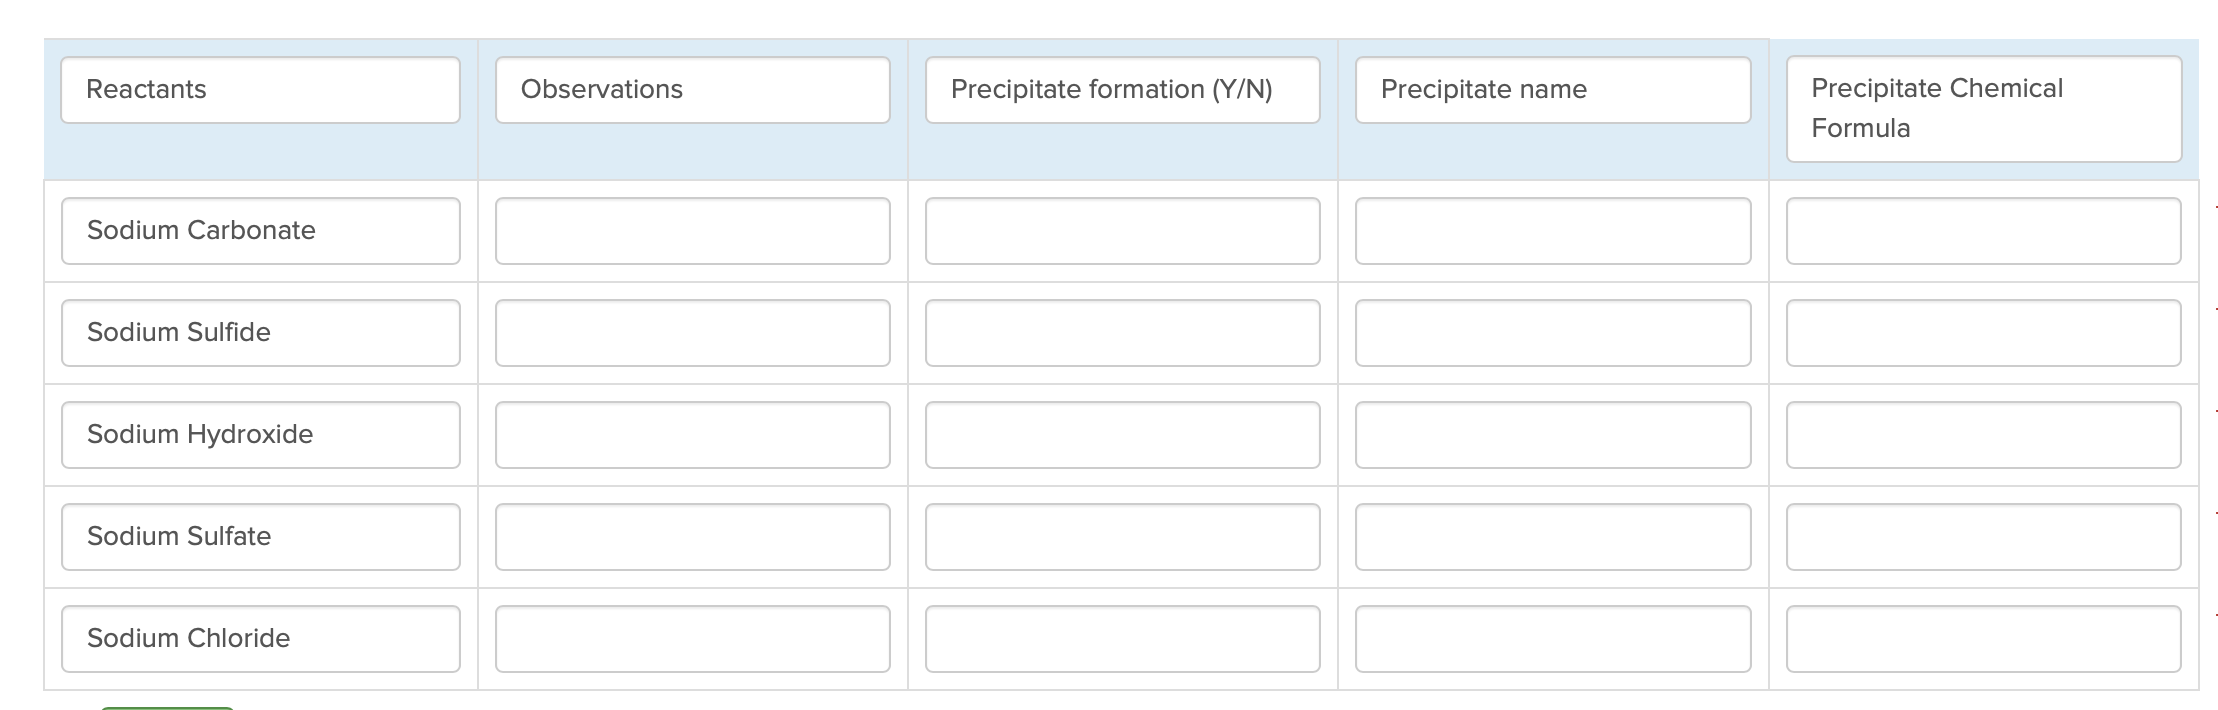
Task: Select the Sodium Hydroxide reactant cell
Action: [260, 435]
